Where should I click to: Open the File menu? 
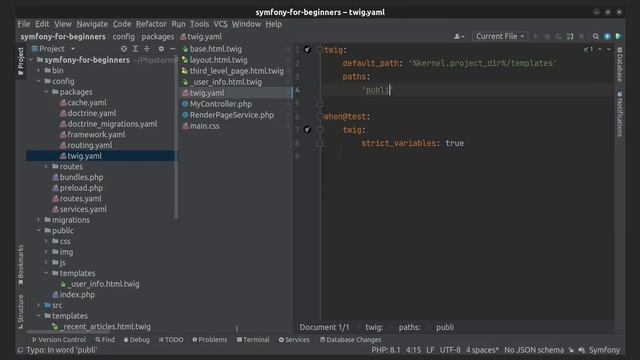pyautogui.click(x=24, y=24)
